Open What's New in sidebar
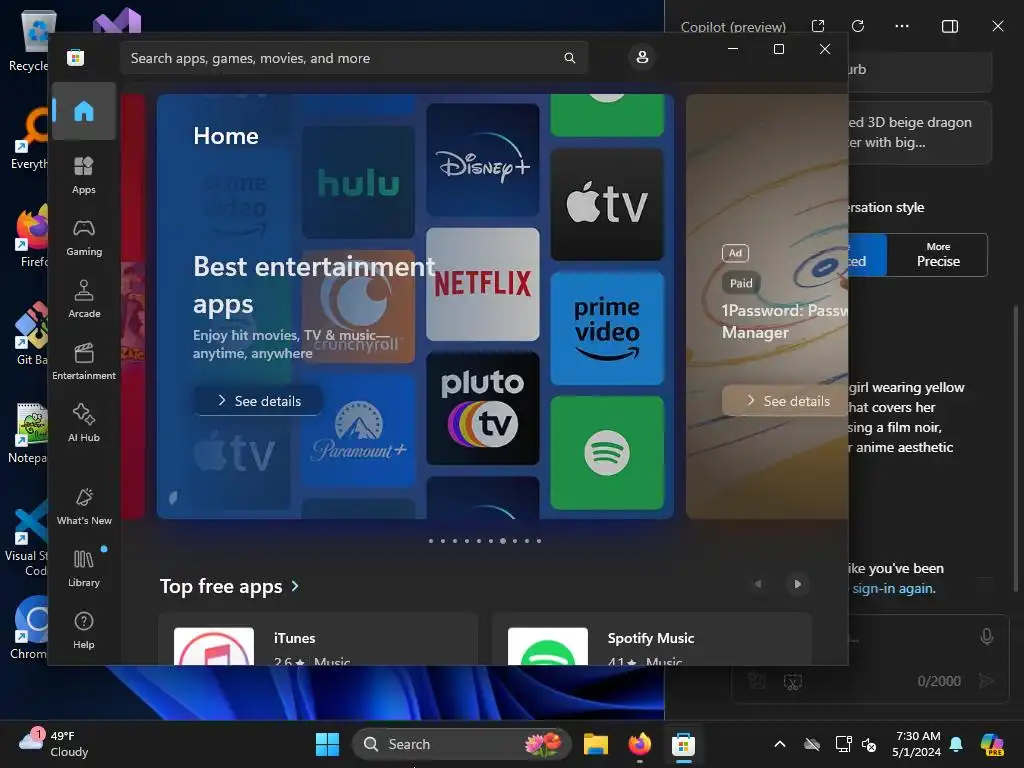Viewport: 1024px width, 768px height. click(84, 507)
